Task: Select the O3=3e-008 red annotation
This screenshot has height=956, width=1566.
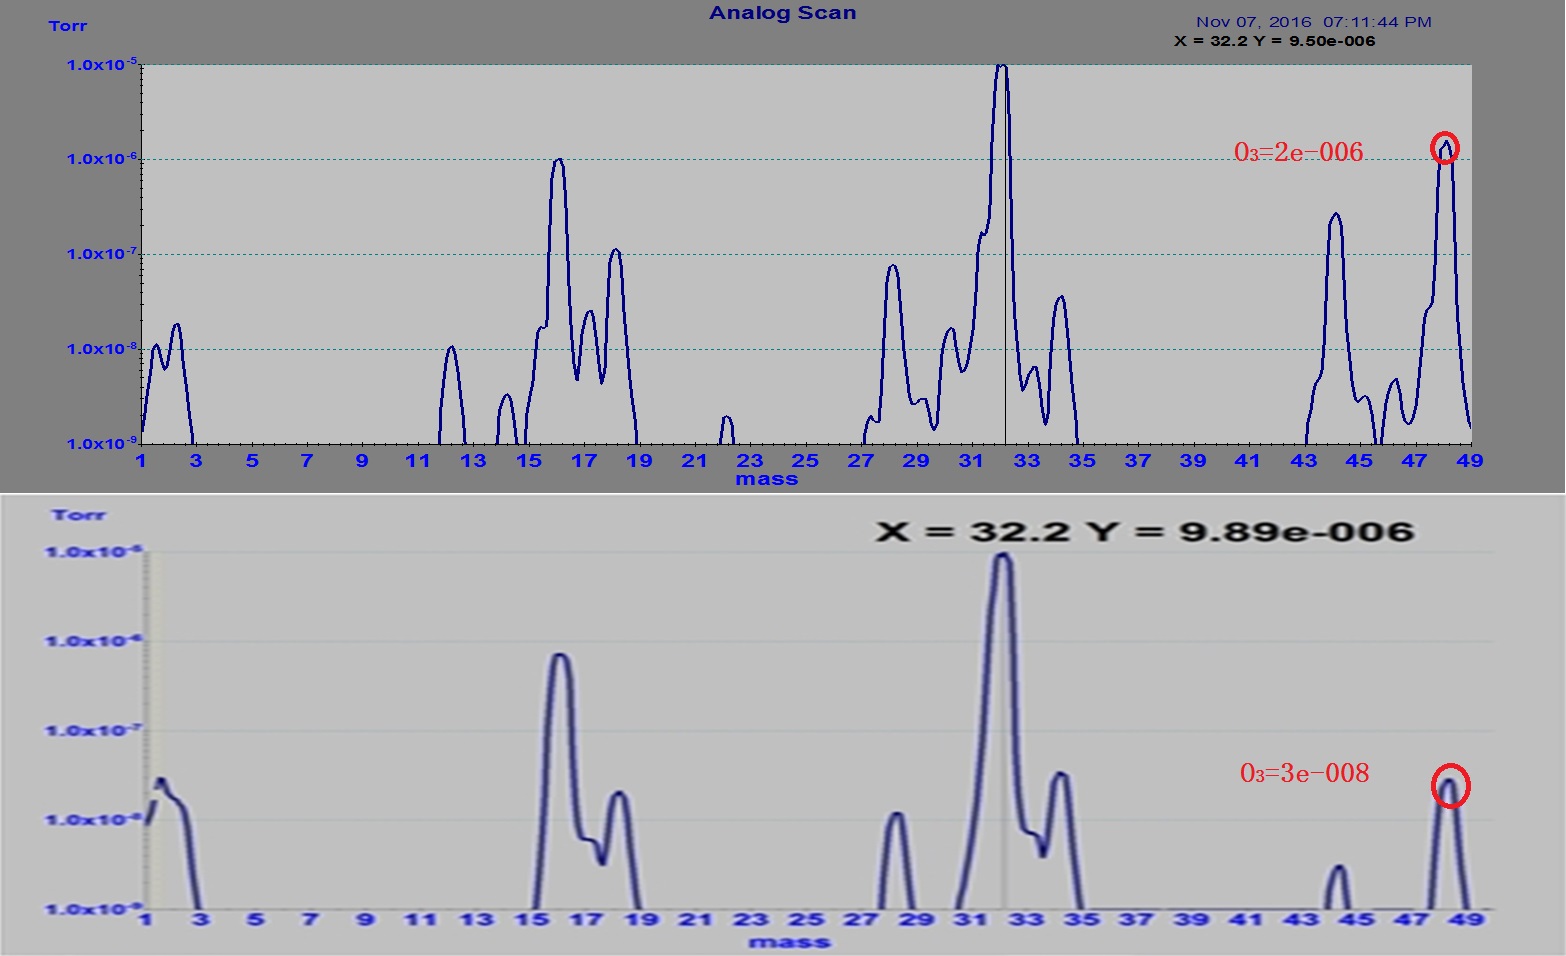Action: [x=1304, y=773]
